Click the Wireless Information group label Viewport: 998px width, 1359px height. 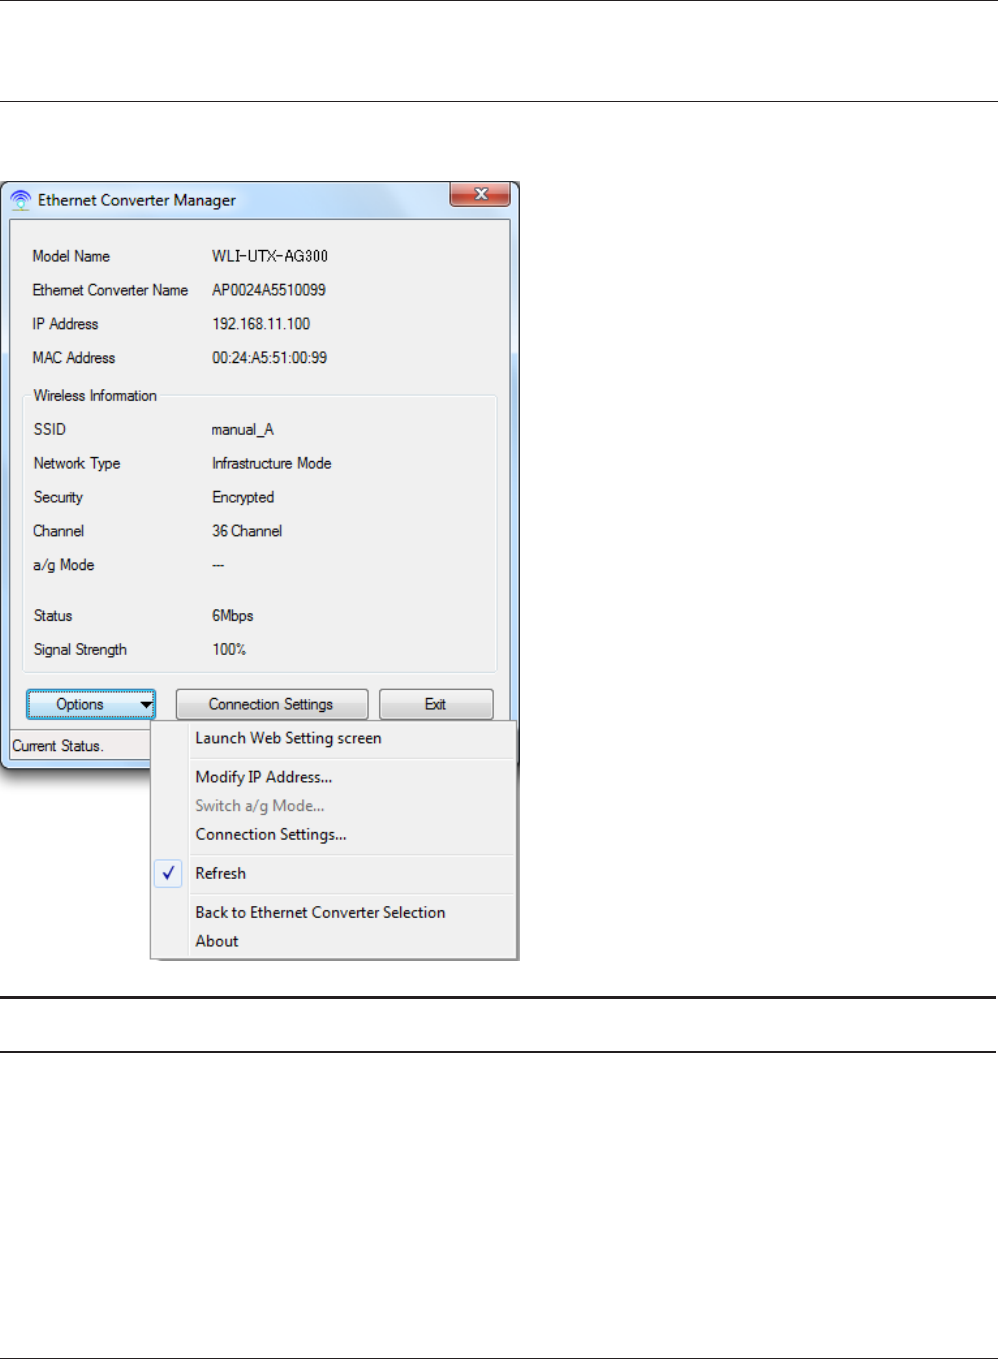(x=95, y=396)
